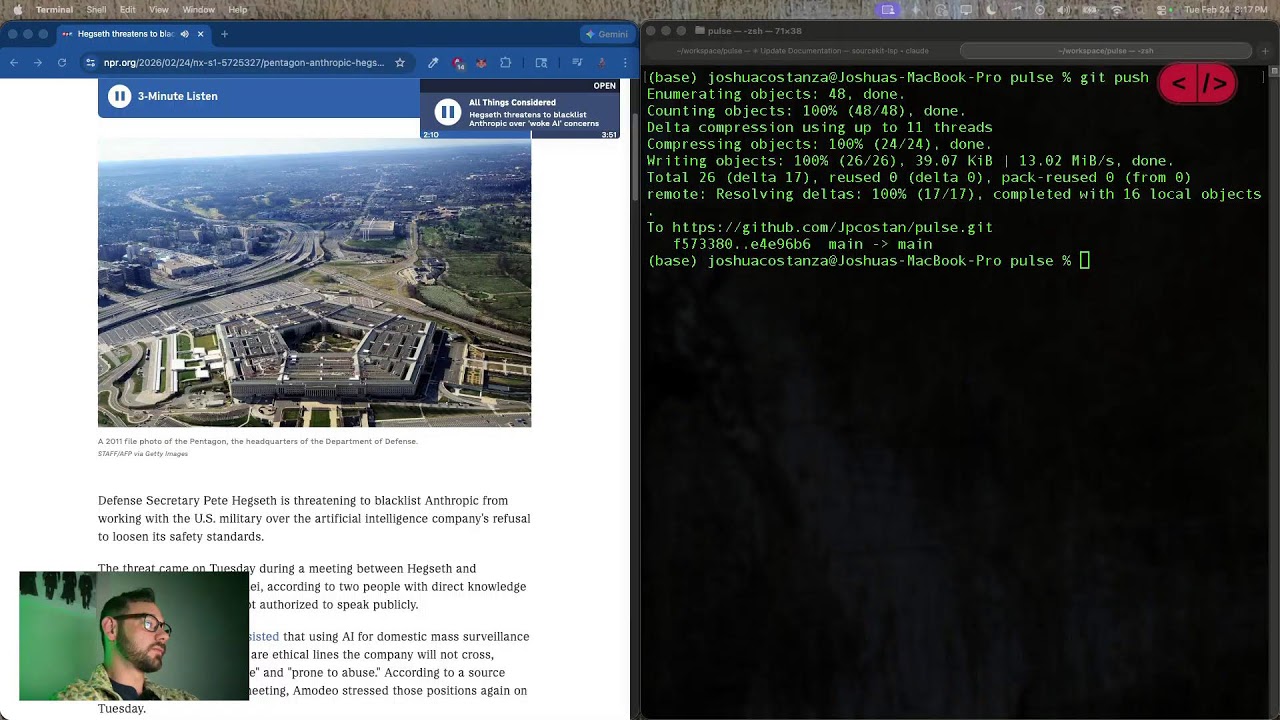Add a new Terminal tab
This screenshot has height=720, width=1280.
(1264, 50)
